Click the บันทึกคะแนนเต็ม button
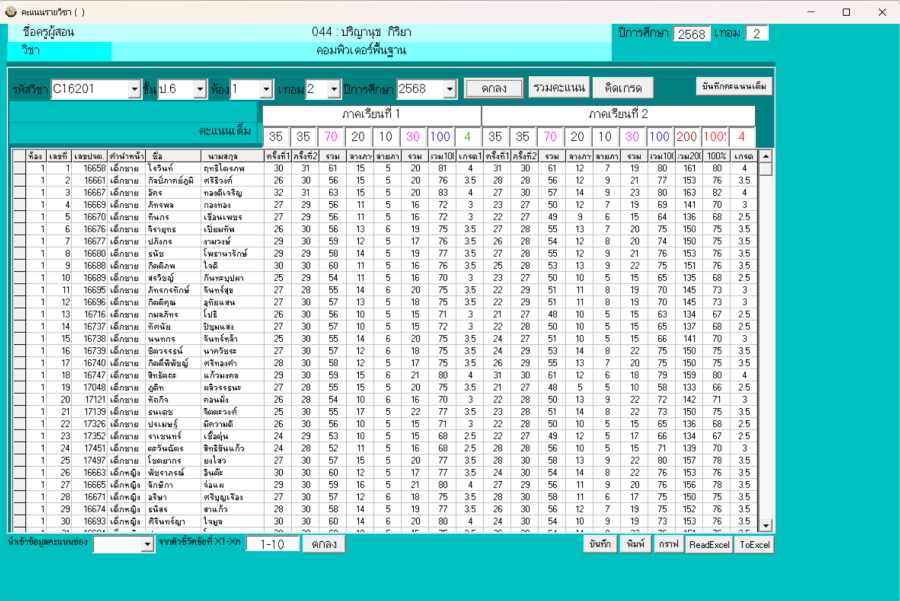 click(x=734, y=86)
